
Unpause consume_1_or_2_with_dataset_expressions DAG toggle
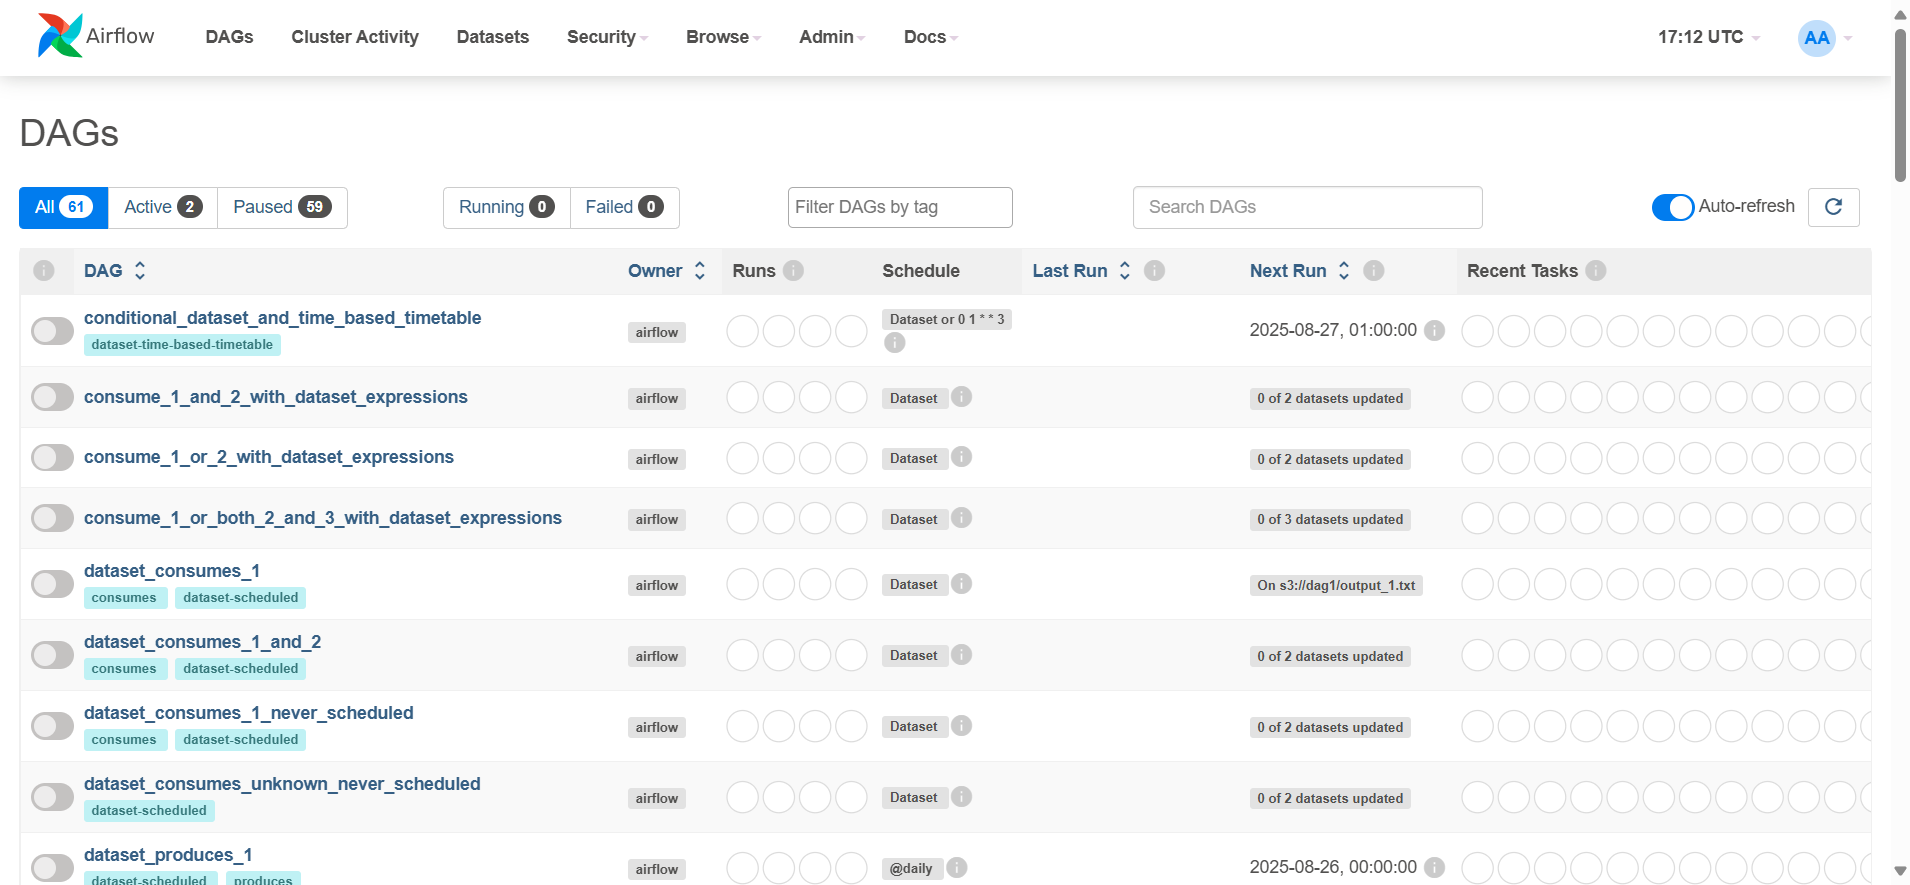52,458
